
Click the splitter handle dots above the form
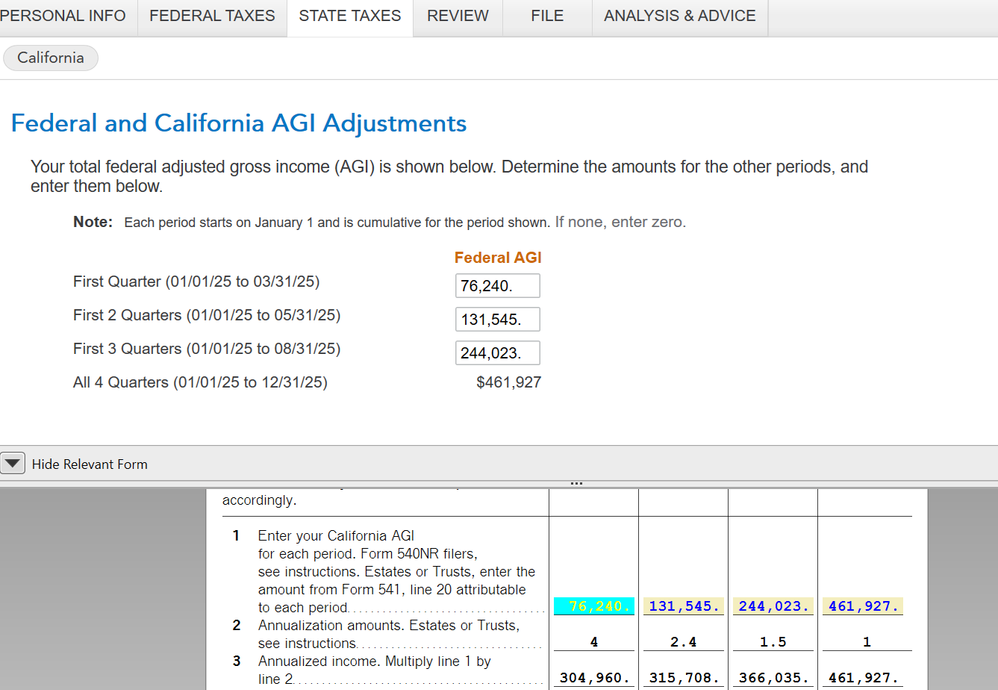coord(576,483)
